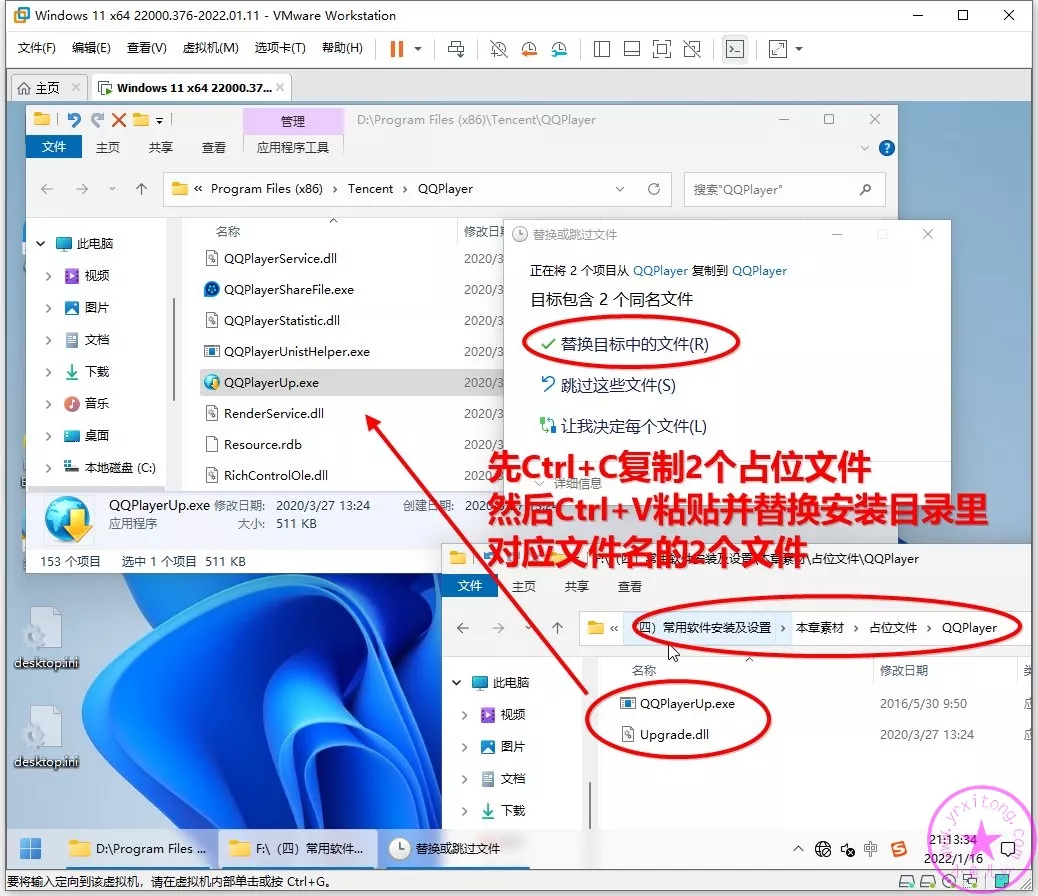The height and width of the screenshot is (896, 1038).
Task: Open the 虚拟机(M) menu
Action: click(x=210, y=48)
